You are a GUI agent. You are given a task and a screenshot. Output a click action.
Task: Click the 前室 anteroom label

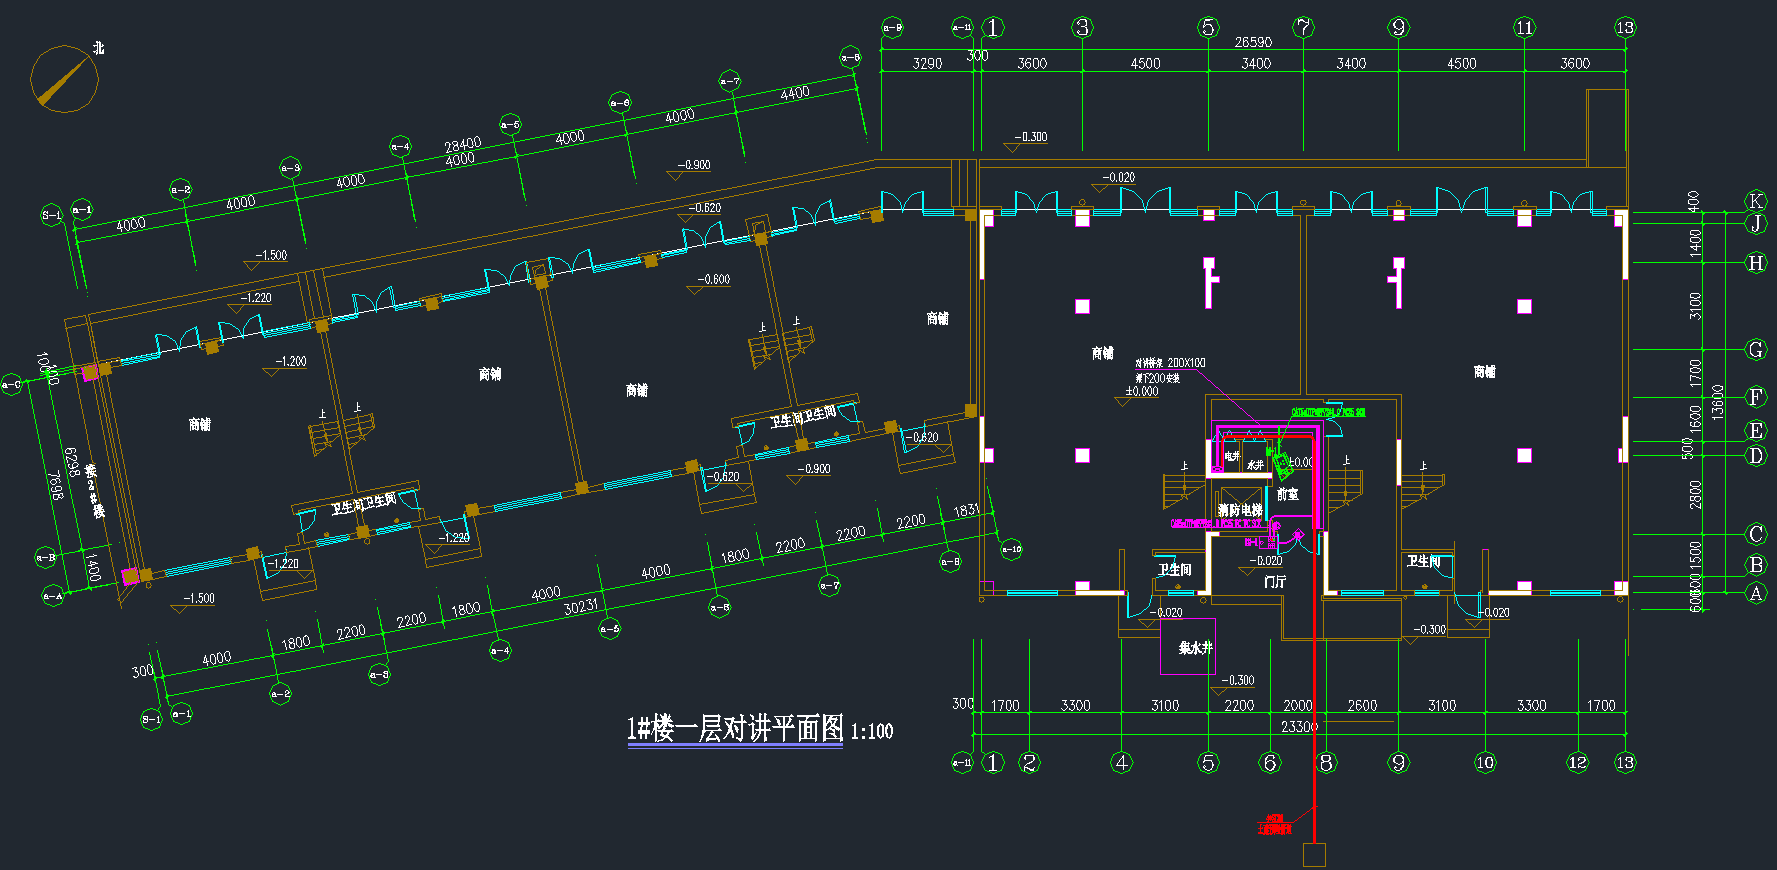(1287, 494)
